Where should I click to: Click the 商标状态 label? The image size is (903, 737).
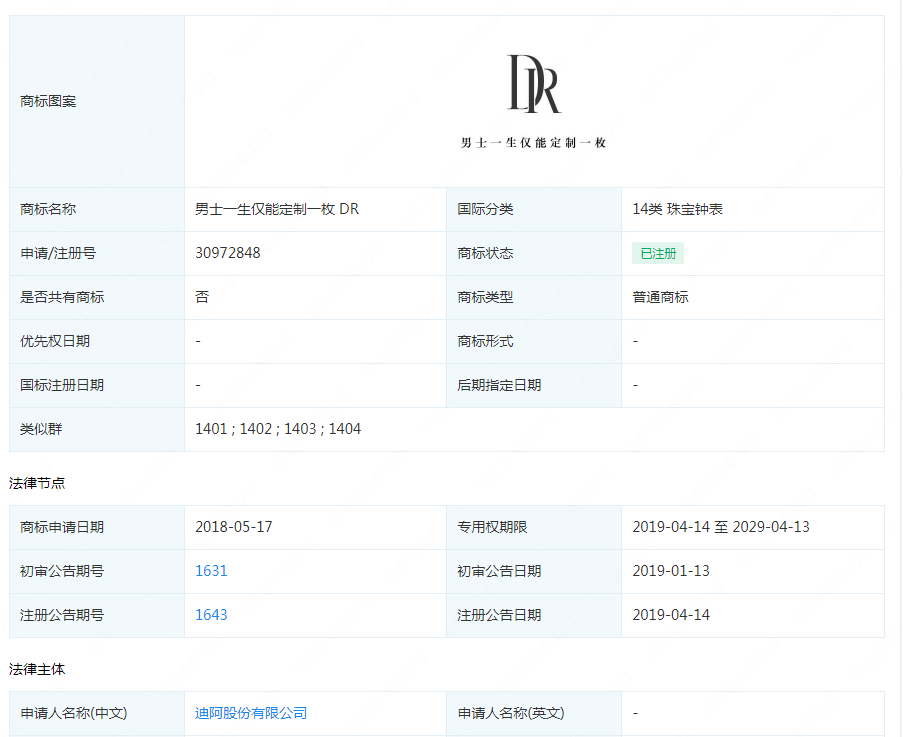pos(485,253)
